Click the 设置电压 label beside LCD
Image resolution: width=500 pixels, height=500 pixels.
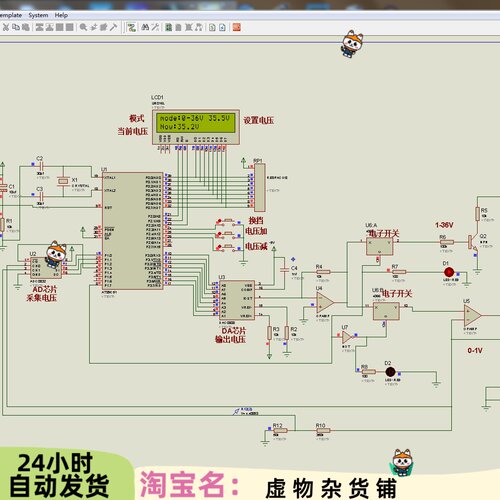coord(258,120)
